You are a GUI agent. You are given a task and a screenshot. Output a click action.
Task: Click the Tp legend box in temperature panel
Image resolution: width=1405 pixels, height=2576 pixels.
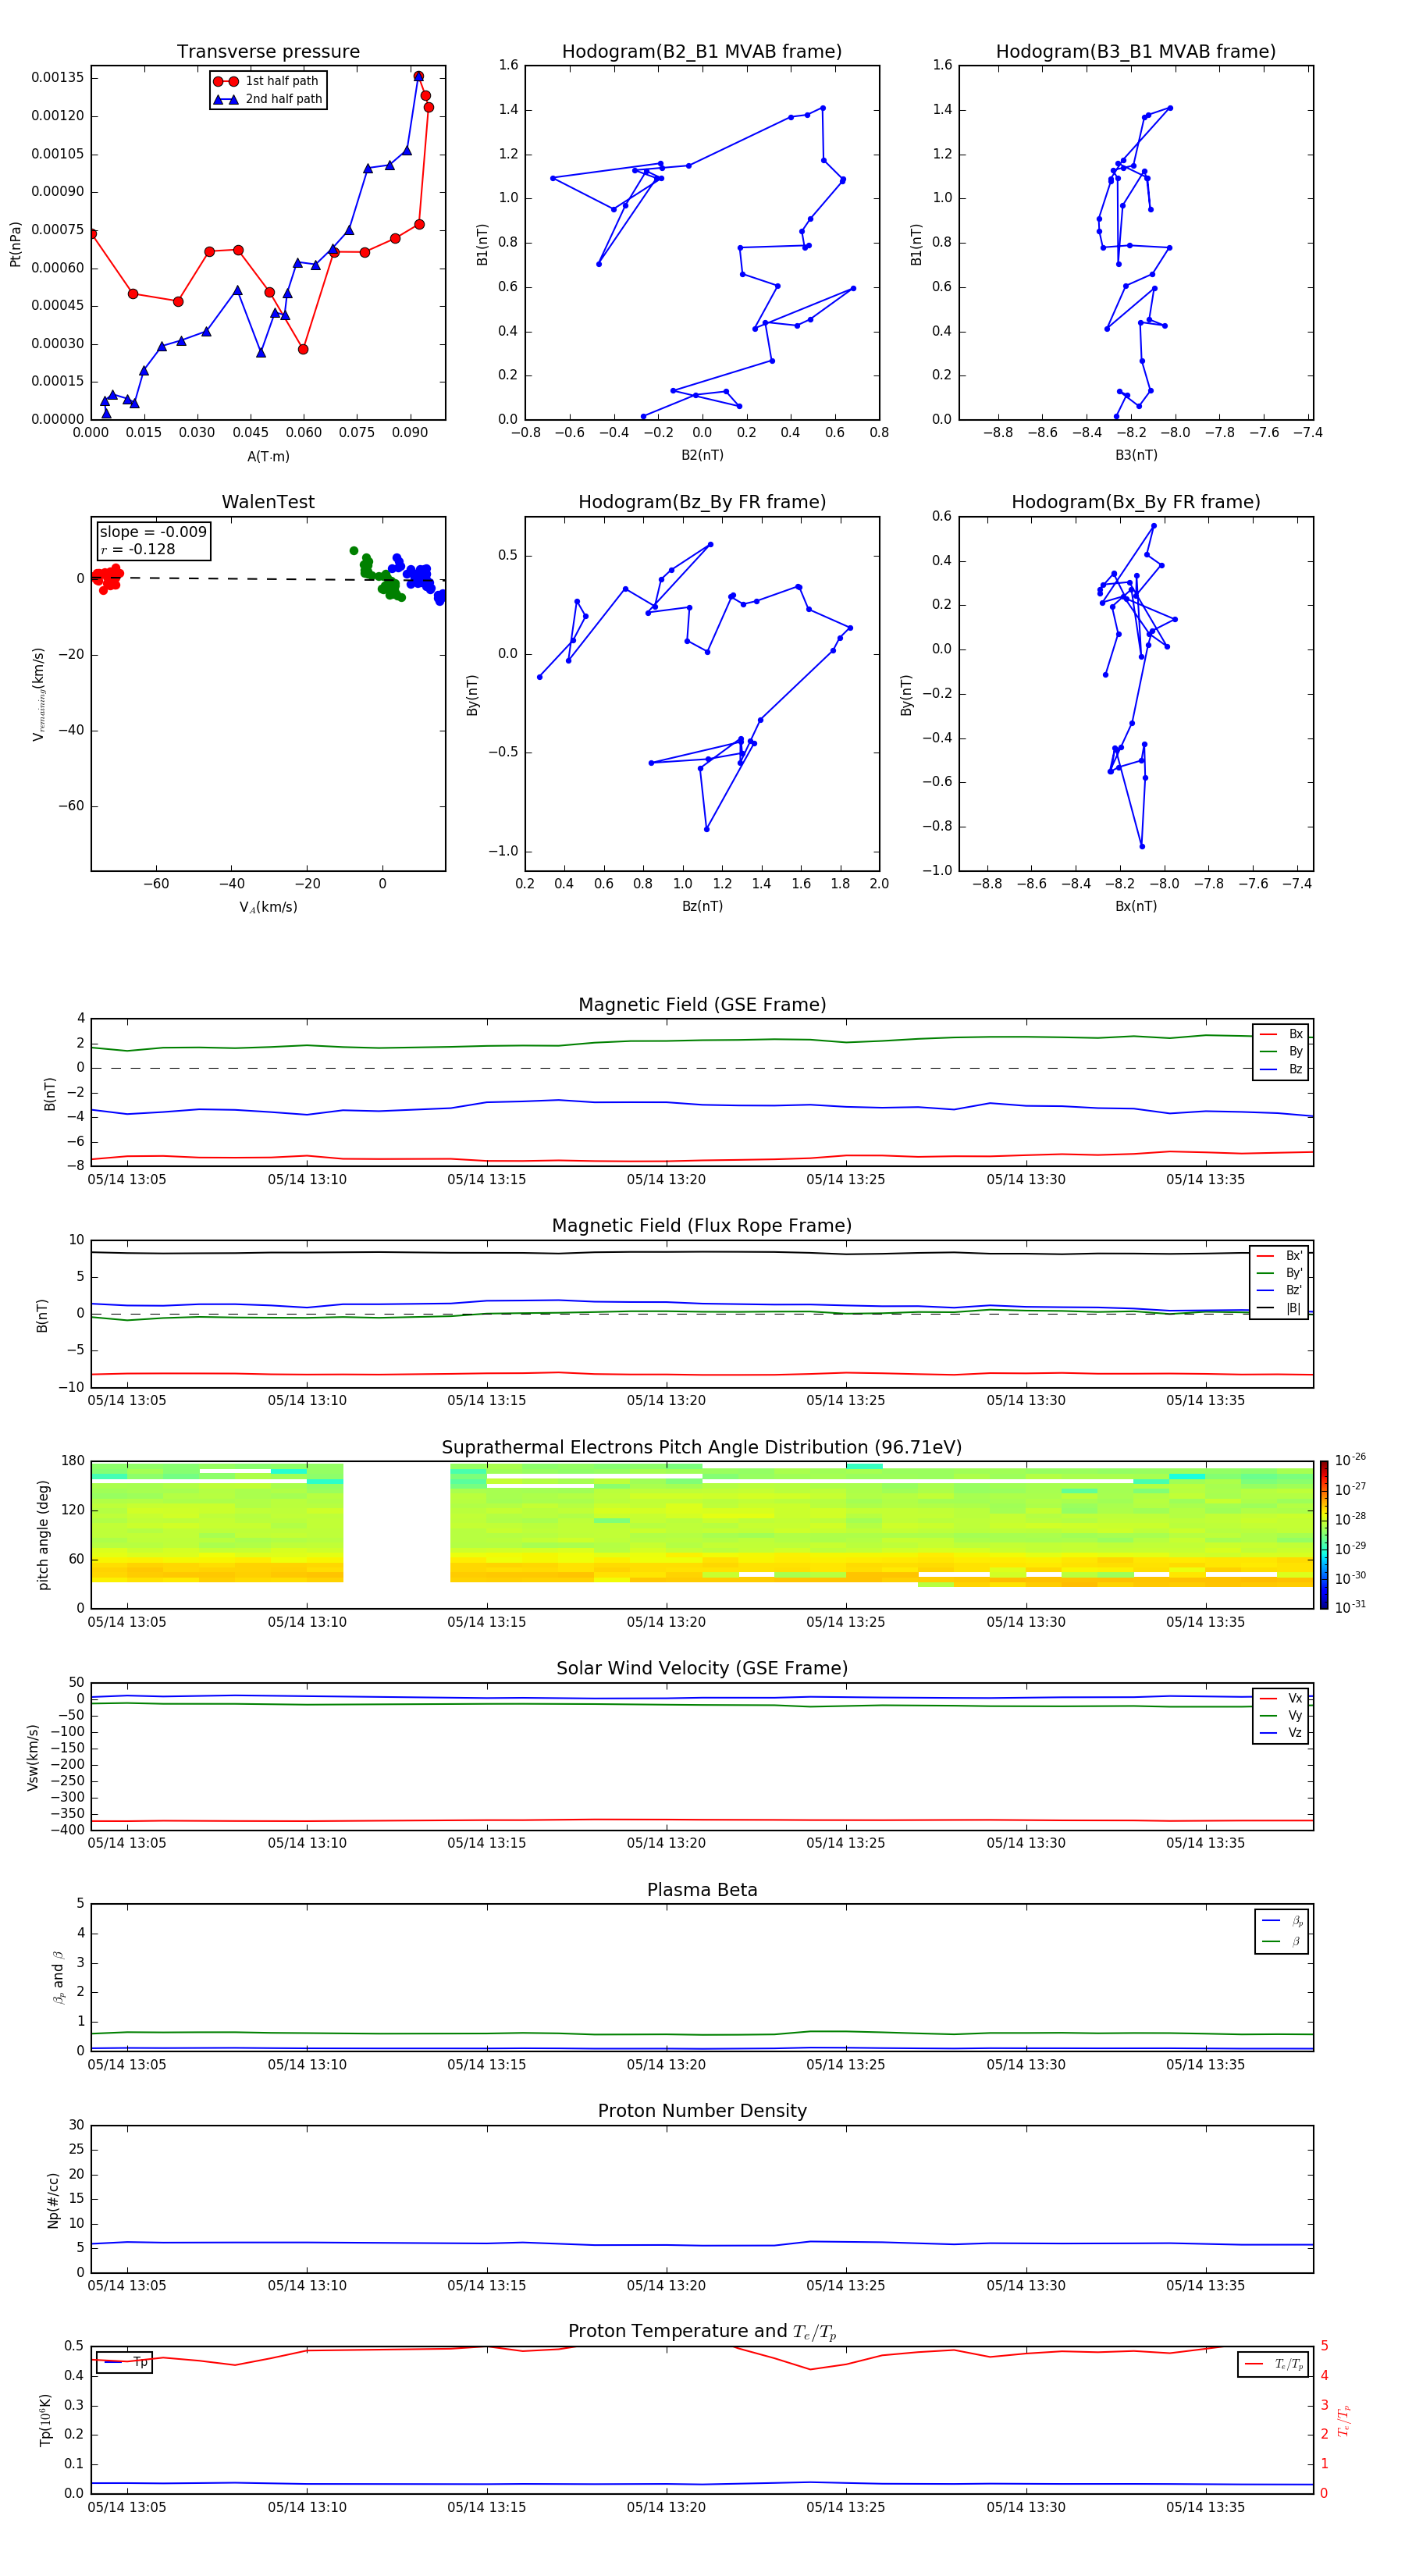[x=124, y=2362]
